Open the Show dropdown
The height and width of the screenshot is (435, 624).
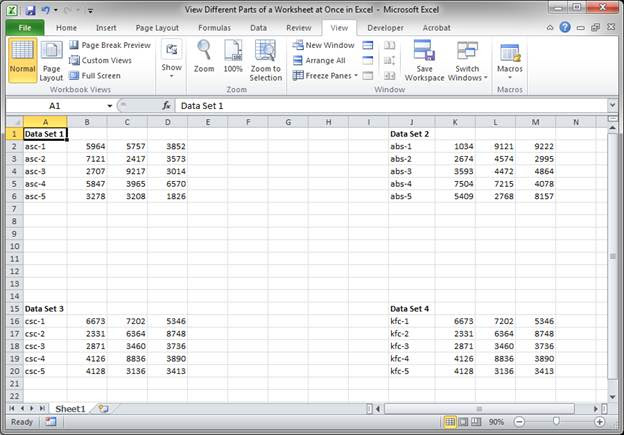click(172, 60)
